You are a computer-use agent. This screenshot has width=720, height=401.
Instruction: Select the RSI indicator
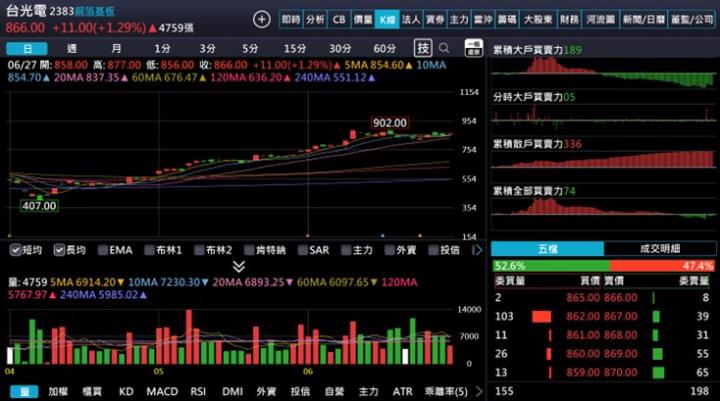(198, 391)
